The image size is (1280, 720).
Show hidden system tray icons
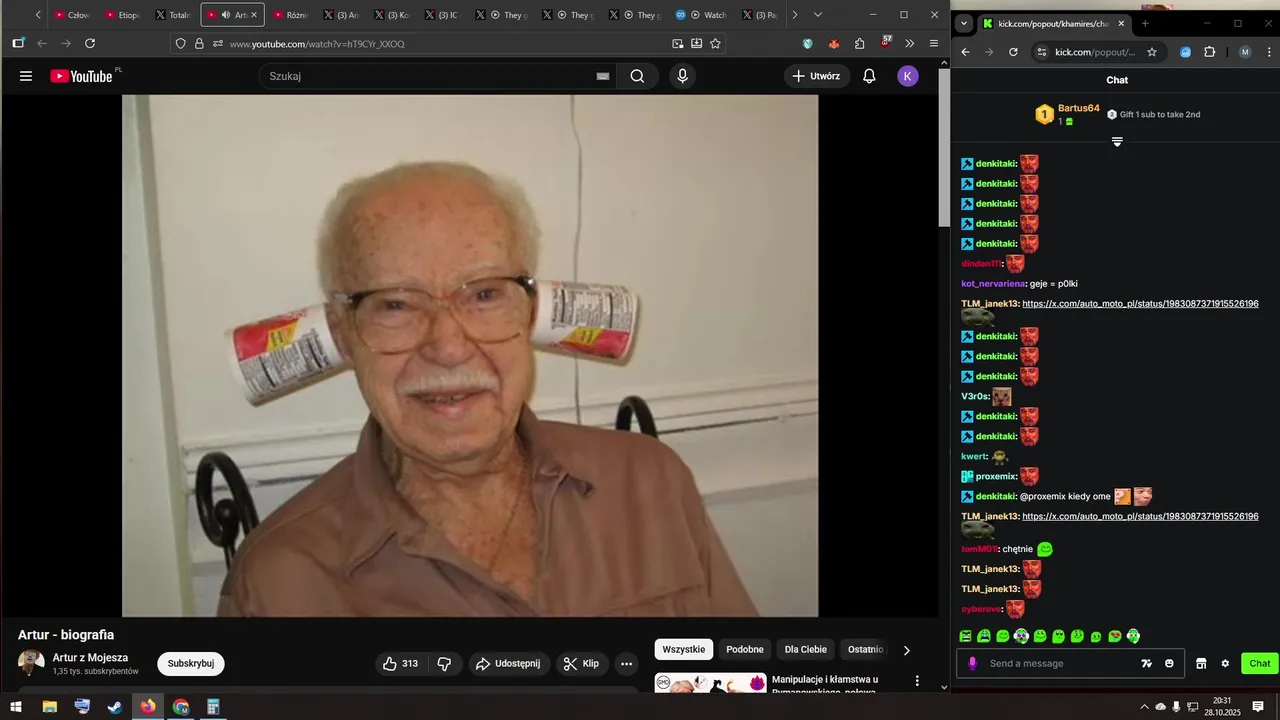pyautogui.click(x=1144, y=707)
